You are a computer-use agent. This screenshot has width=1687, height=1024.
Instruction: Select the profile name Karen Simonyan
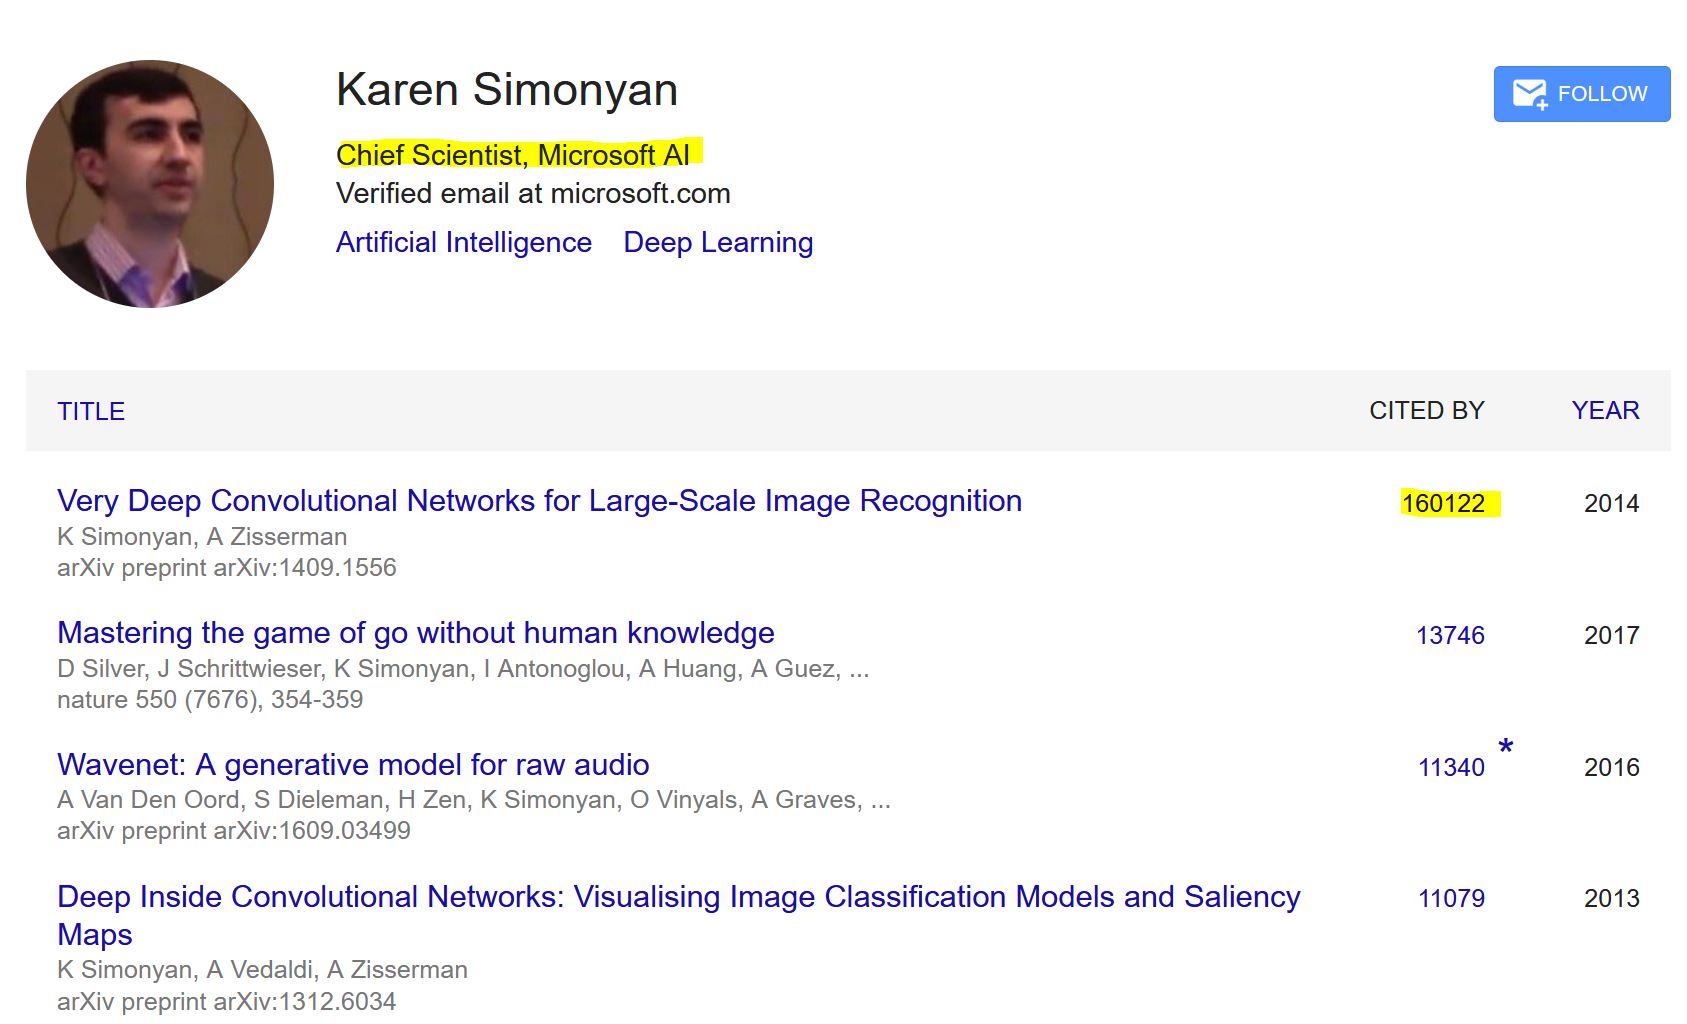click(x=507, y=90)
